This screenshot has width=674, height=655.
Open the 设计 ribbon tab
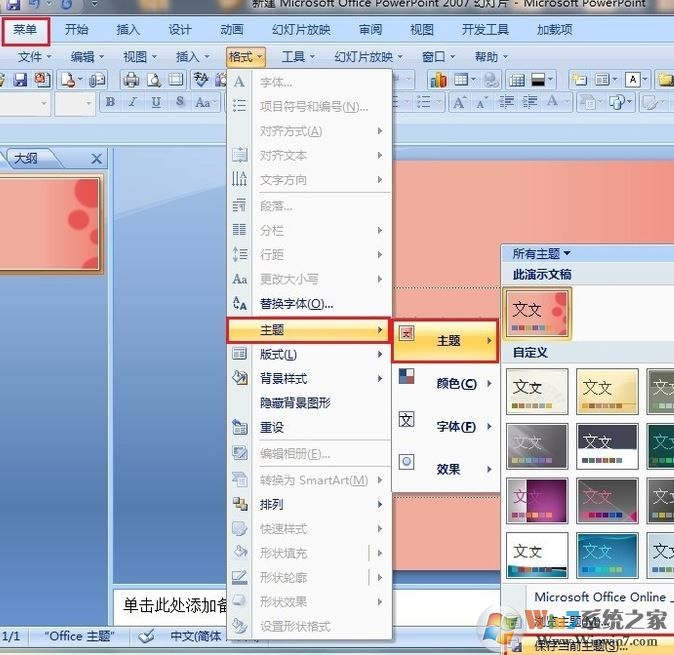coord(180,30)
